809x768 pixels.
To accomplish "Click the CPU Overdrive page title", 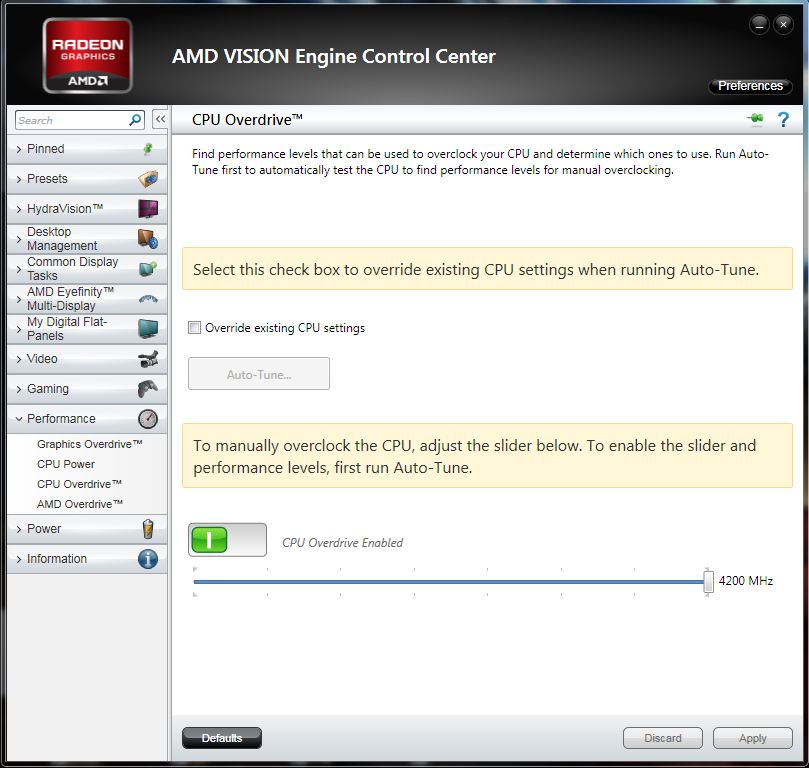I will [247, 120].
